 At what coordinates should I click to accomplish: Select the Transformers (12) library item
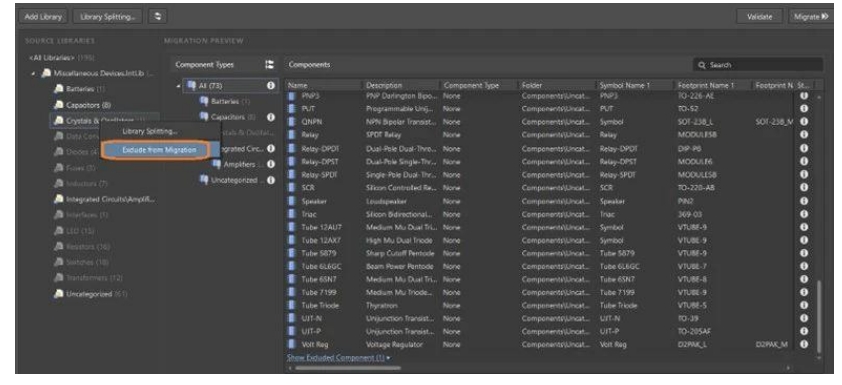[x=89, y=278]
